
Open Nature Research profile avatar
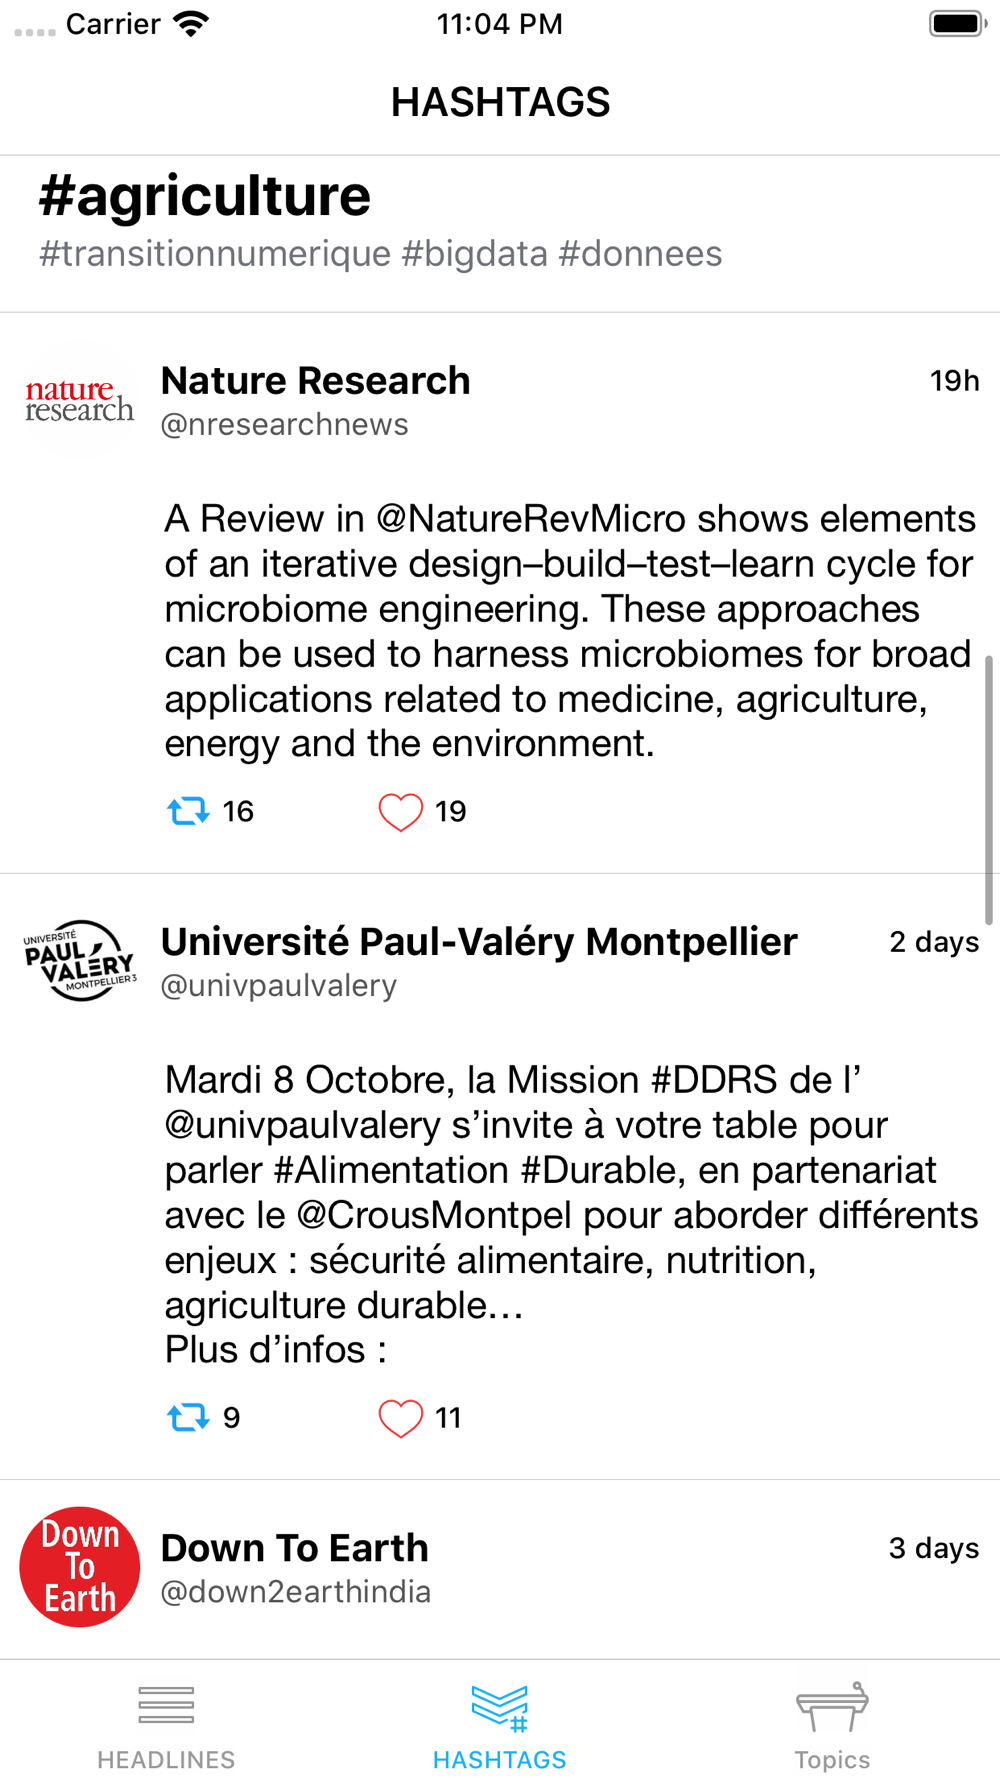[x=80, y=400]
